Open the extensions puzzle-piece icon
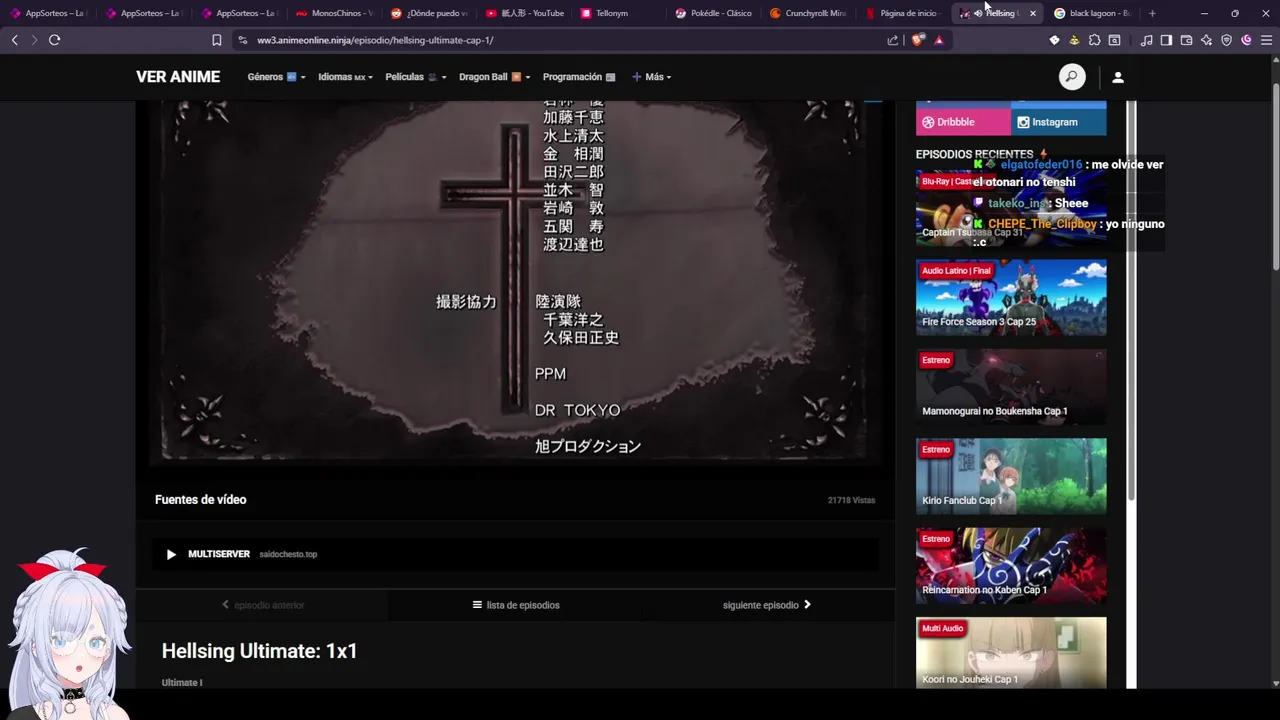 (x=1094, y=40)
